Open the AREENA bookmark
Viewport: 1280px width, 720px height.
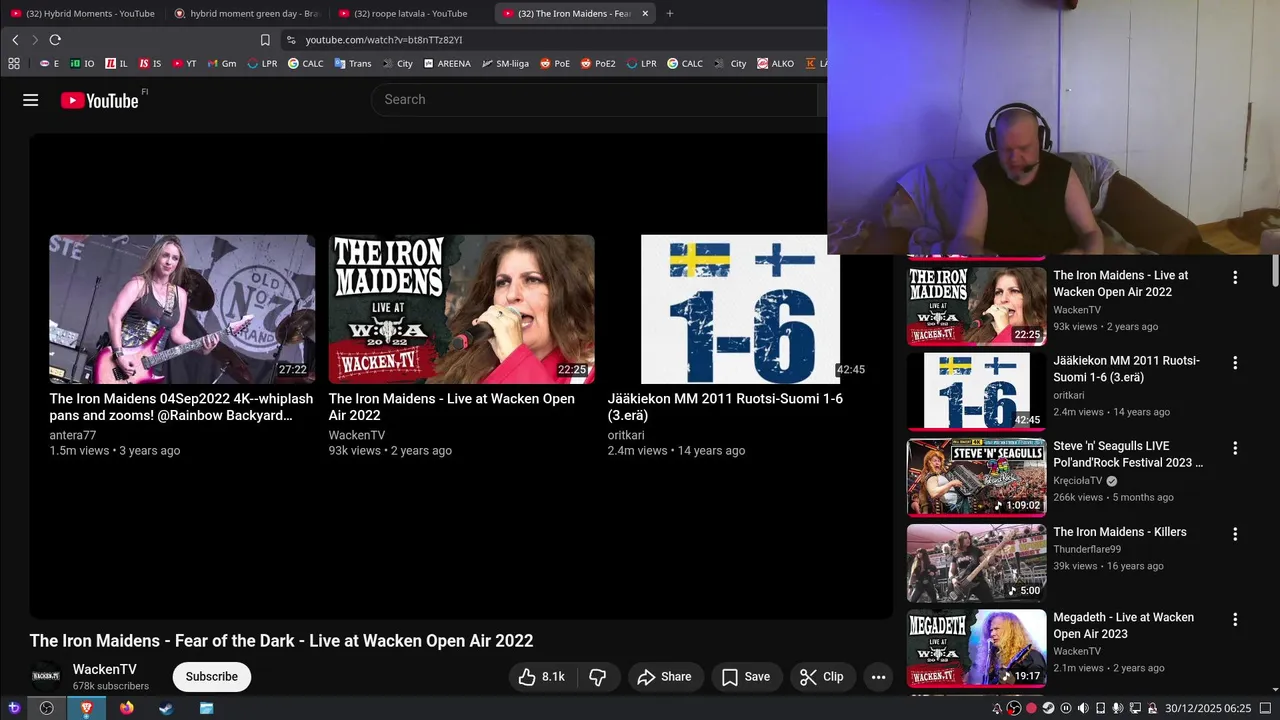[447, 63]
